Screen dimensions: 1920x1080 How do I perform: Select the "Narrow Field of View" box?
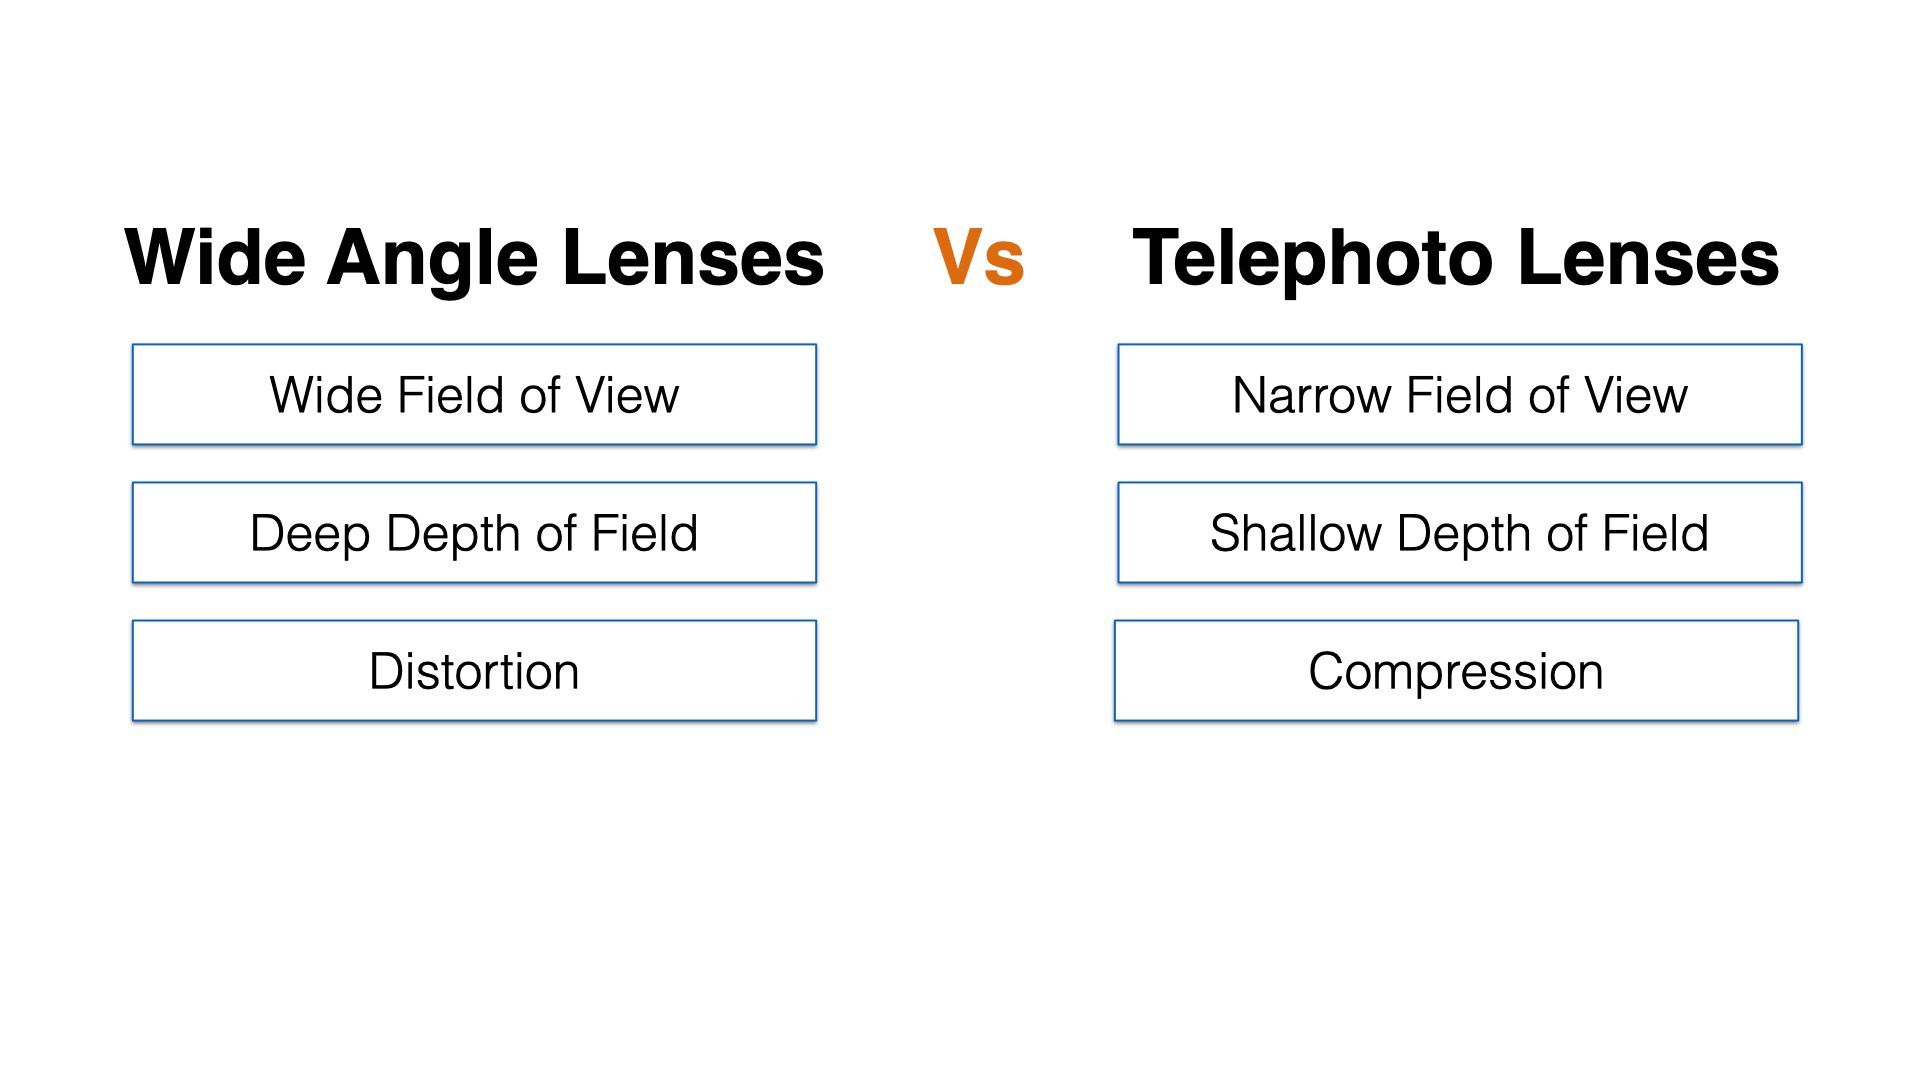coord(1459,395)
